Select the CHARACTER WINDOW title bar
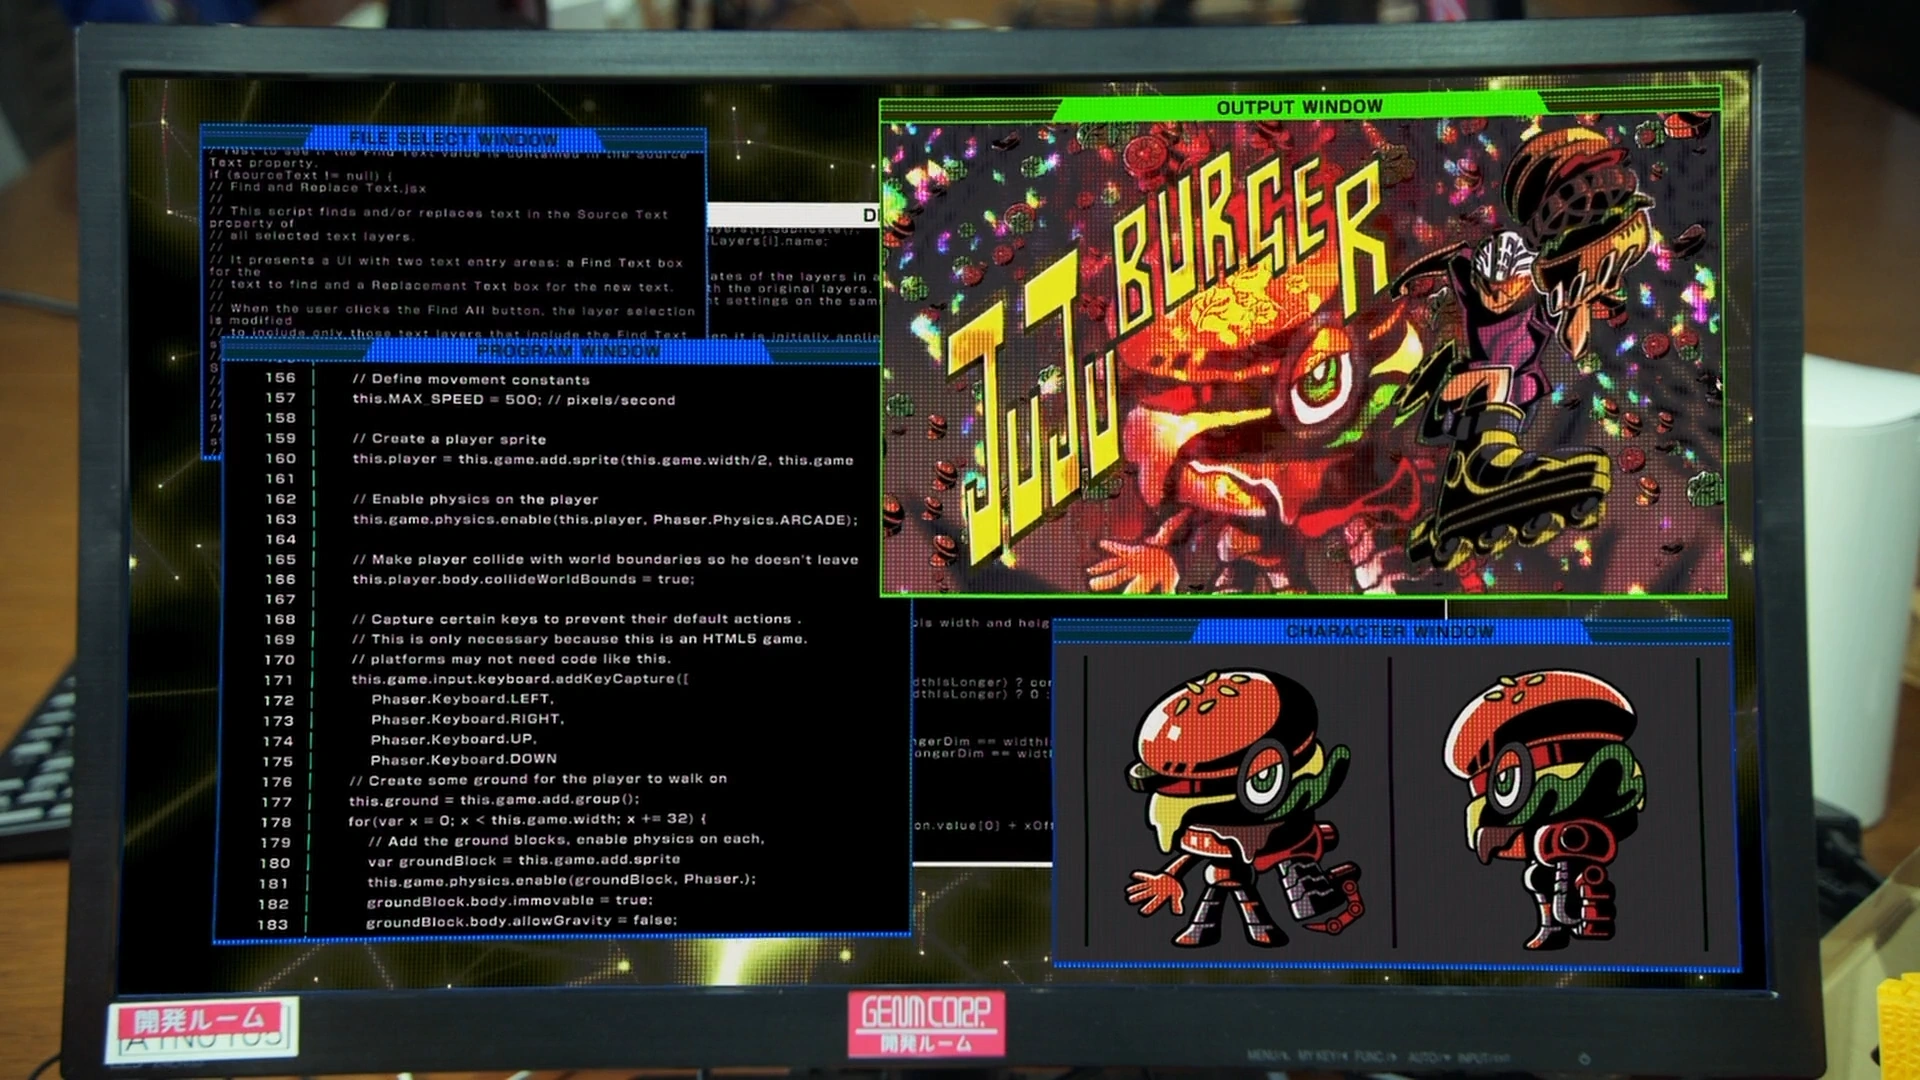Image resolution: width=1920 pixels, height=1080 pixels. (x=1390, y=632)
